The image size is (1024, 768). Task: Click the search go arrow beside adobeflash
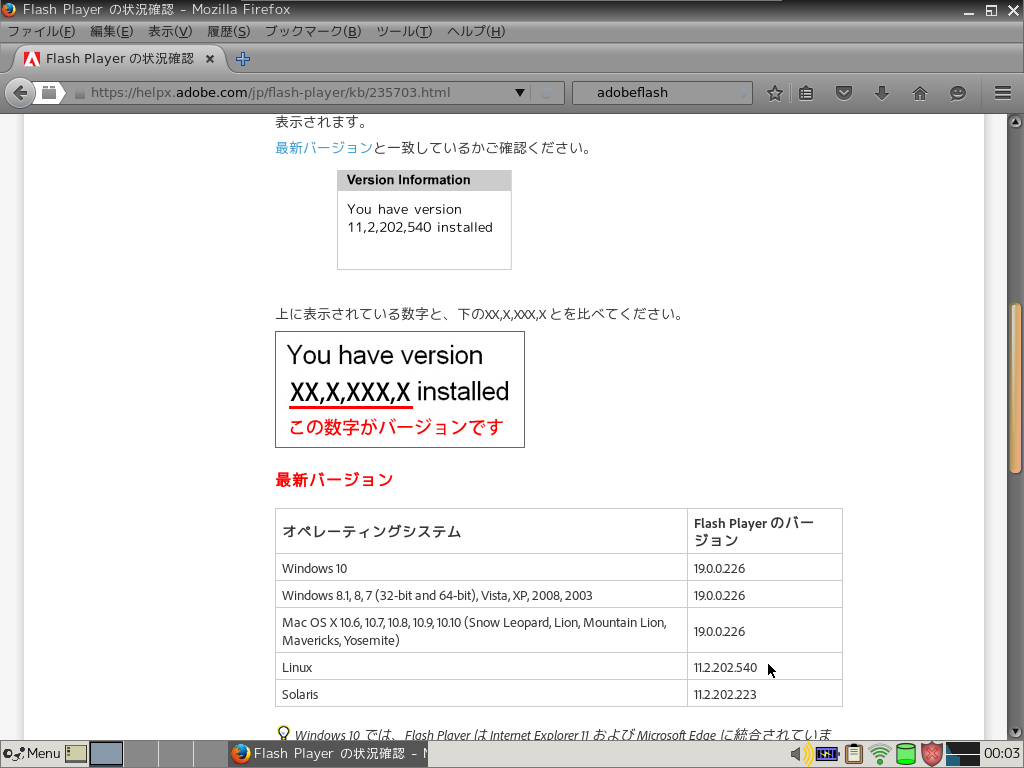click(x=743, y=93)
